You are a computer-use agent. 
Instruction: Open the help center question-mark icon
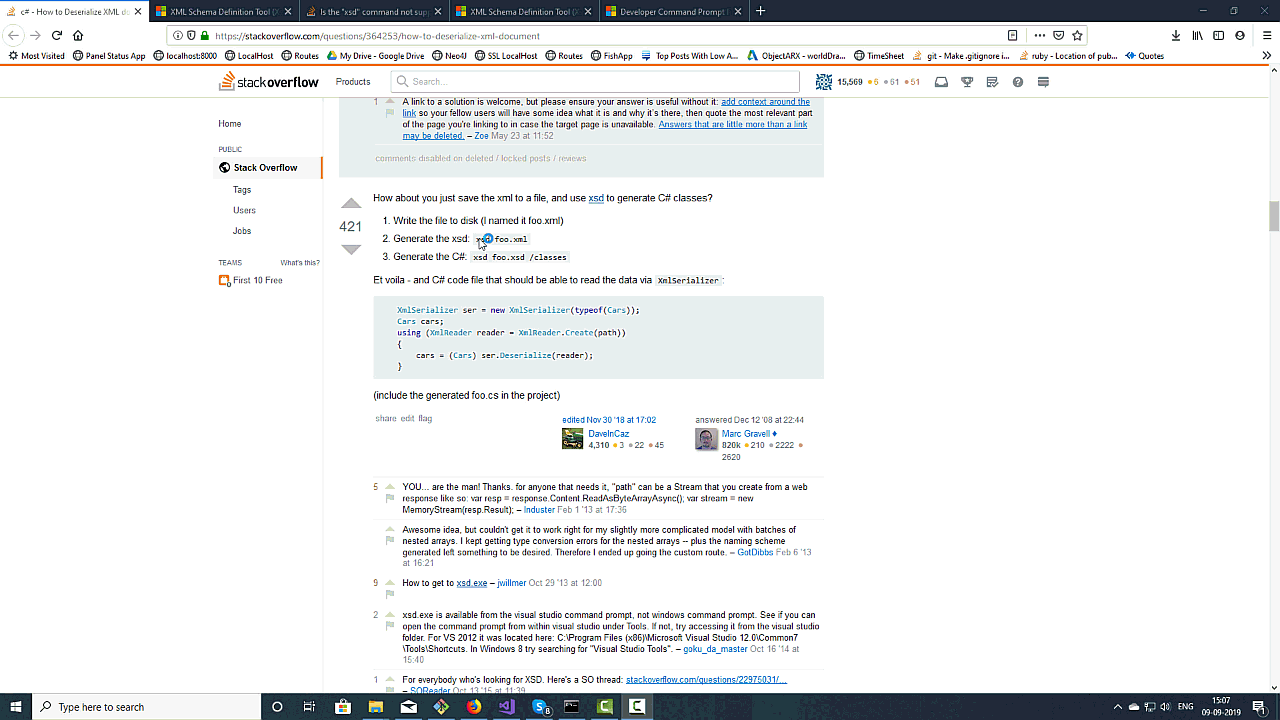(1018, 82)
